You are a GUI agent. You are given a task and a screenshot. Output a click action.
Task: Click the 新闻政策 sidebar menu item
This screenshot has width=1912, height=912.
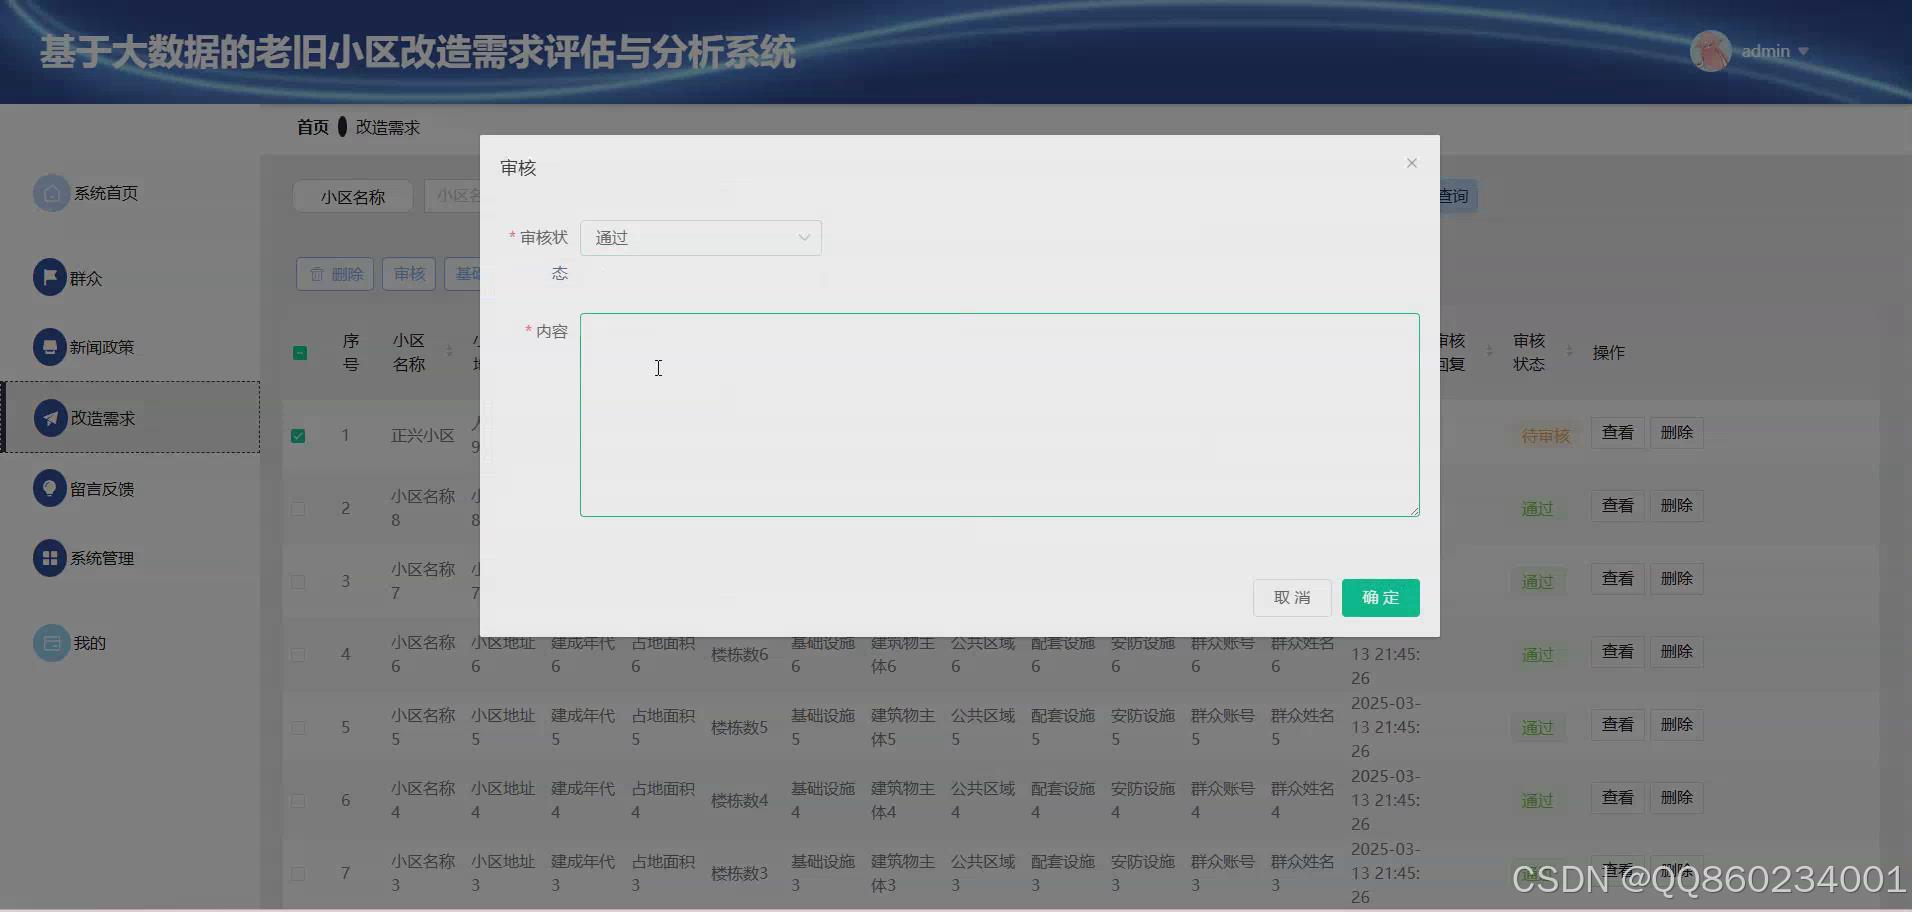click(x=102, y=347)
